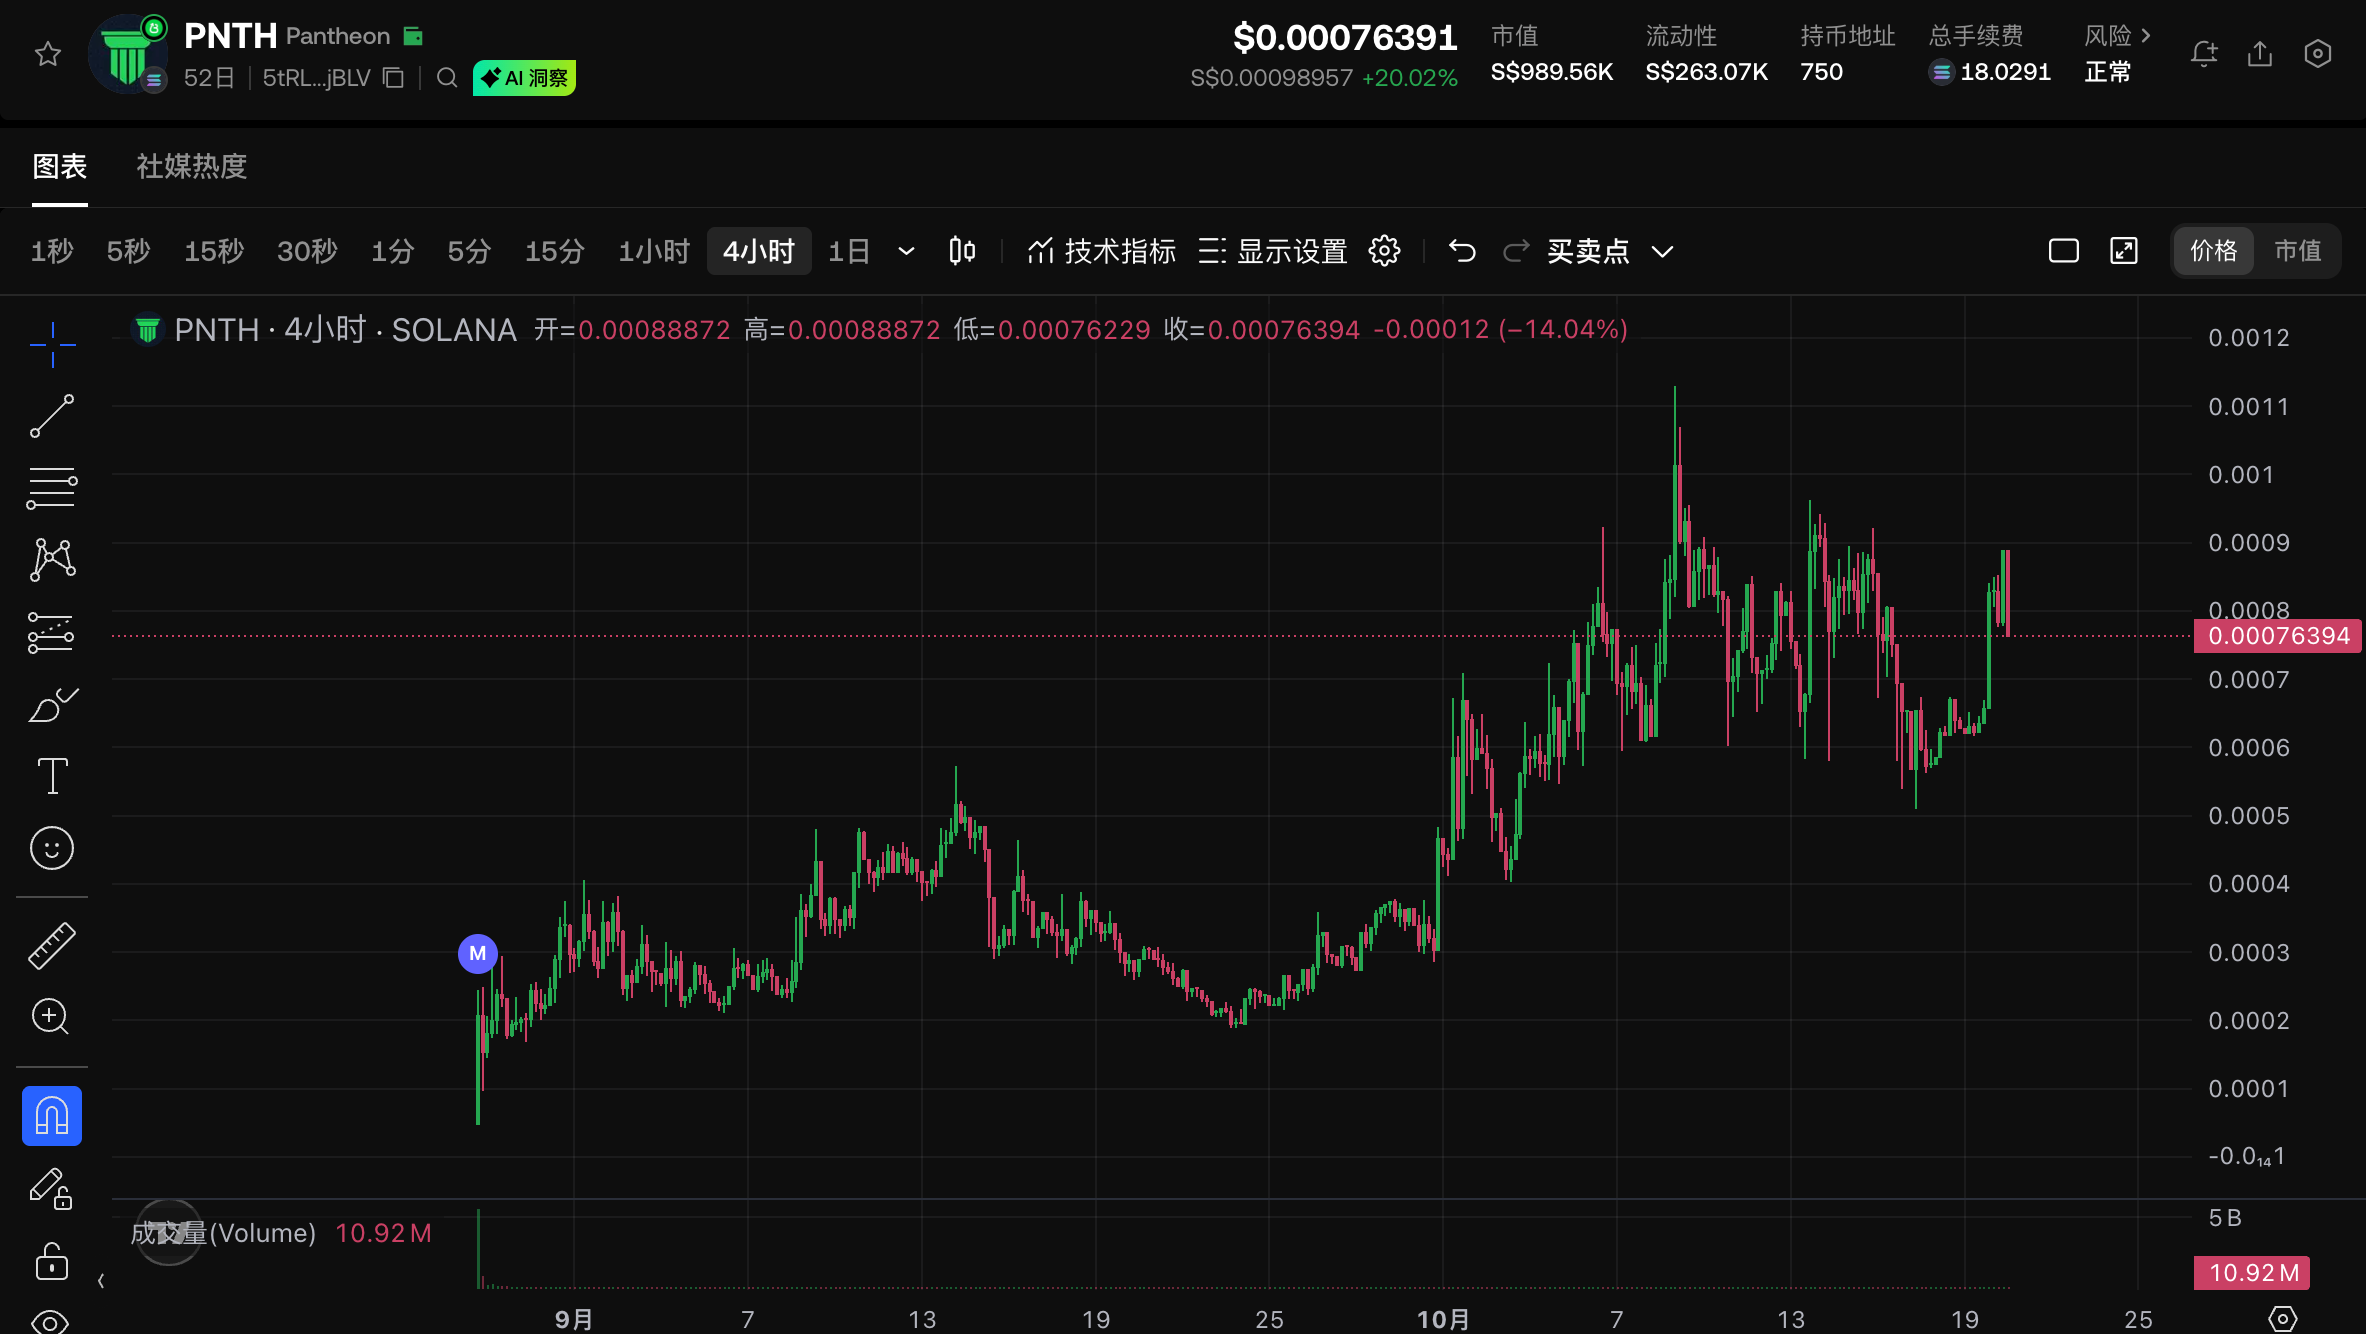
Task: Toggle drawings visibility eye icon
Action: [50, 1320]
